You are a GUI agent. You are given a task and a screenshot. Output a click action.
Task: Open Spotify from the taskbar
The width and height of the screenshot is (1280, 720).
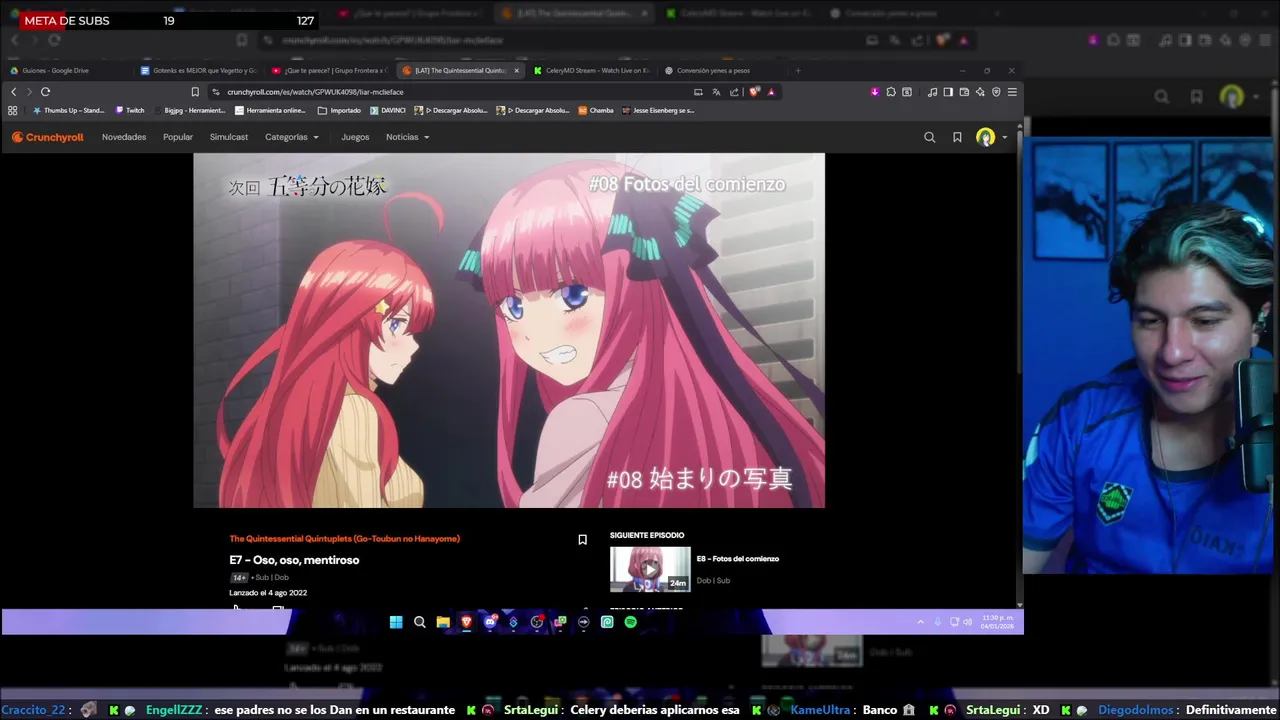630,622
